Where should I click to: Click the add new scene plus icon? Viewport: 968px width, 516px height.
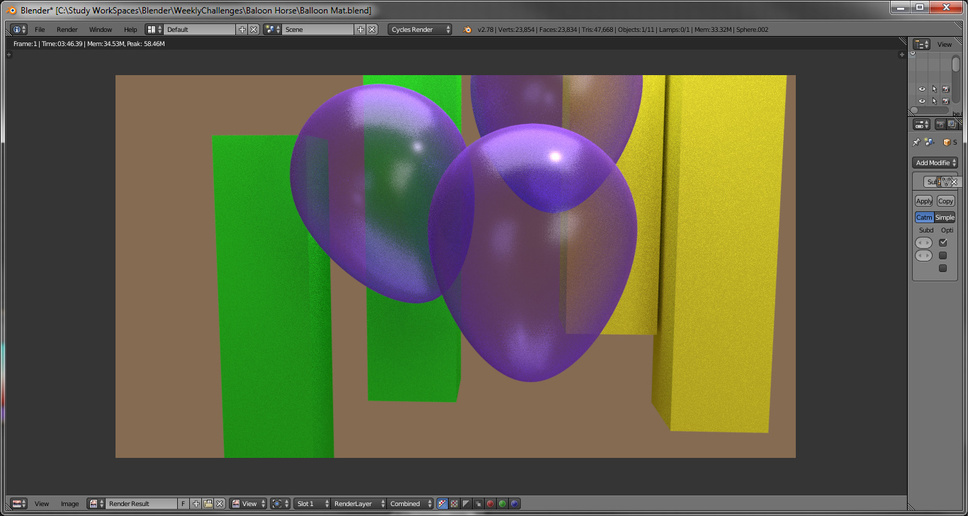tap(360, 30)
